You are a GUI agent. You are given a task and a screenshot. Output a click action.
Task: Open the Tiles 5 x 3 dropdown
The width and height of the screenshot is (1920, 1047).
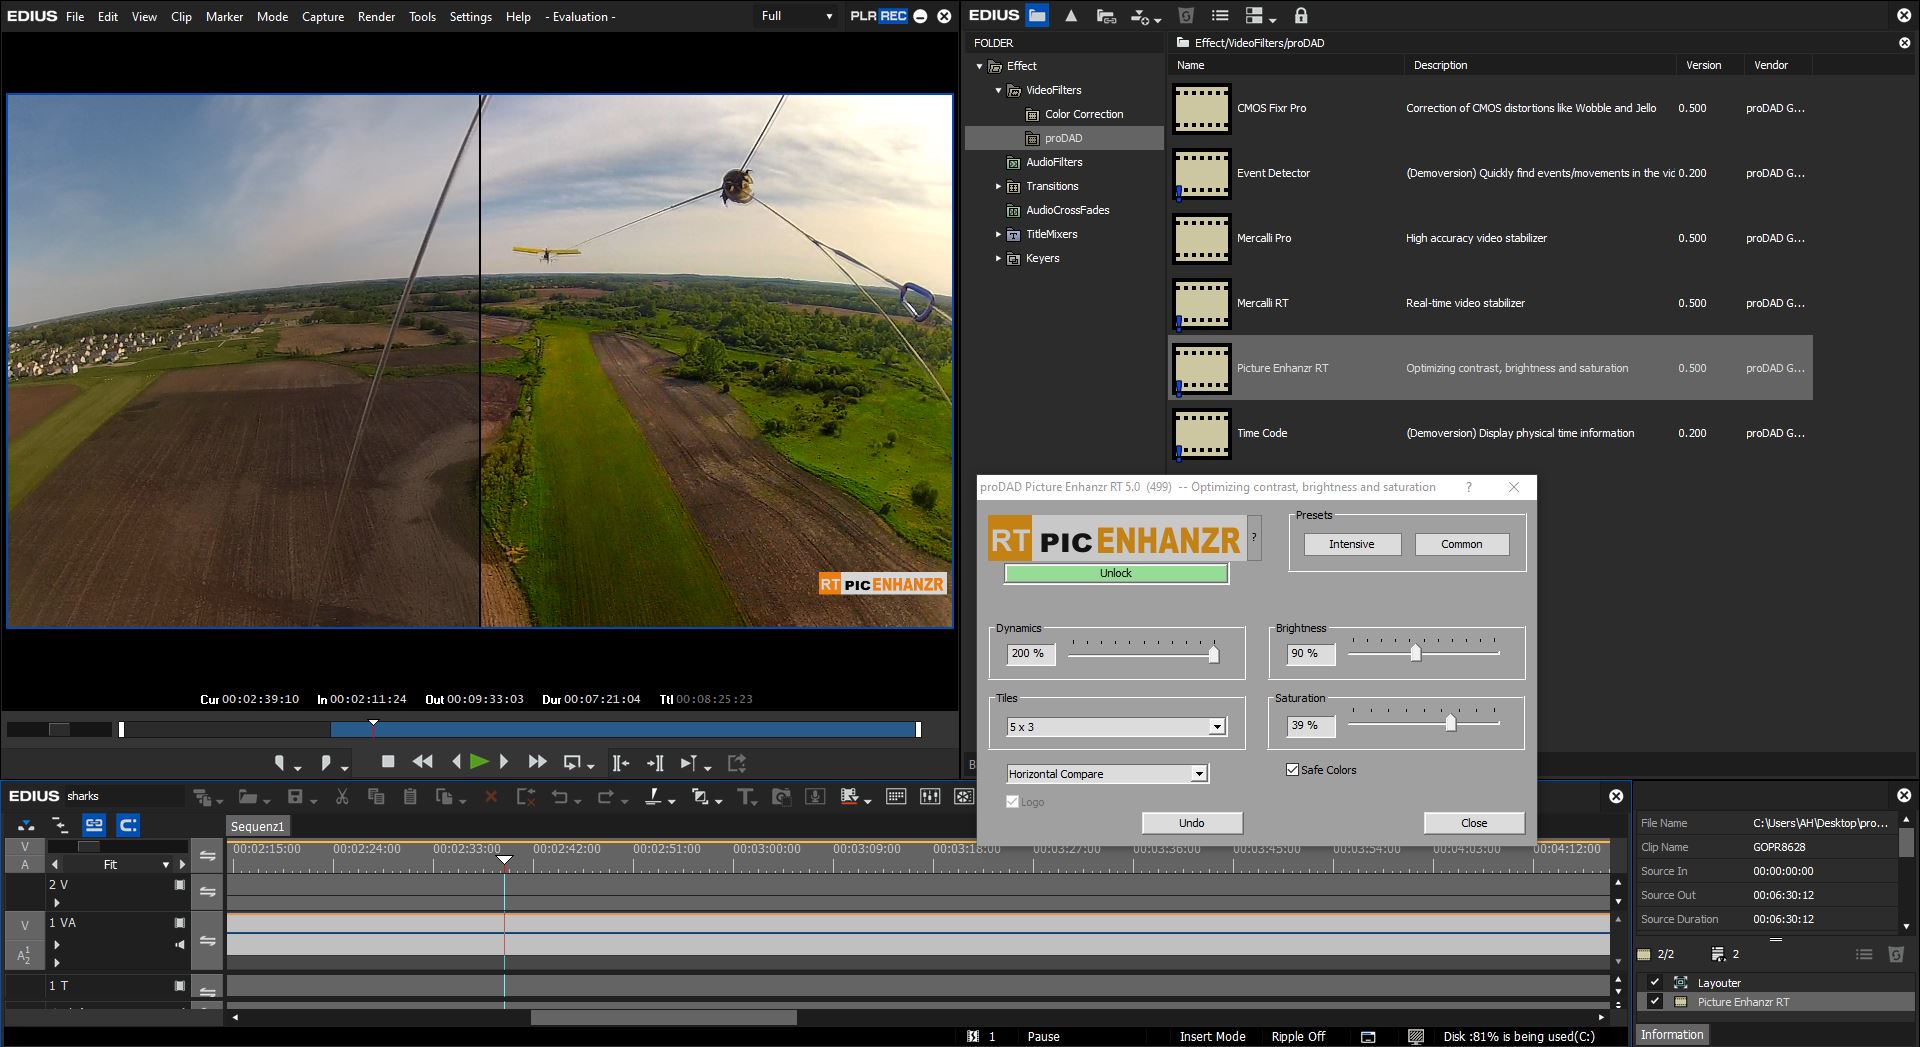(x=1217, y=727)
